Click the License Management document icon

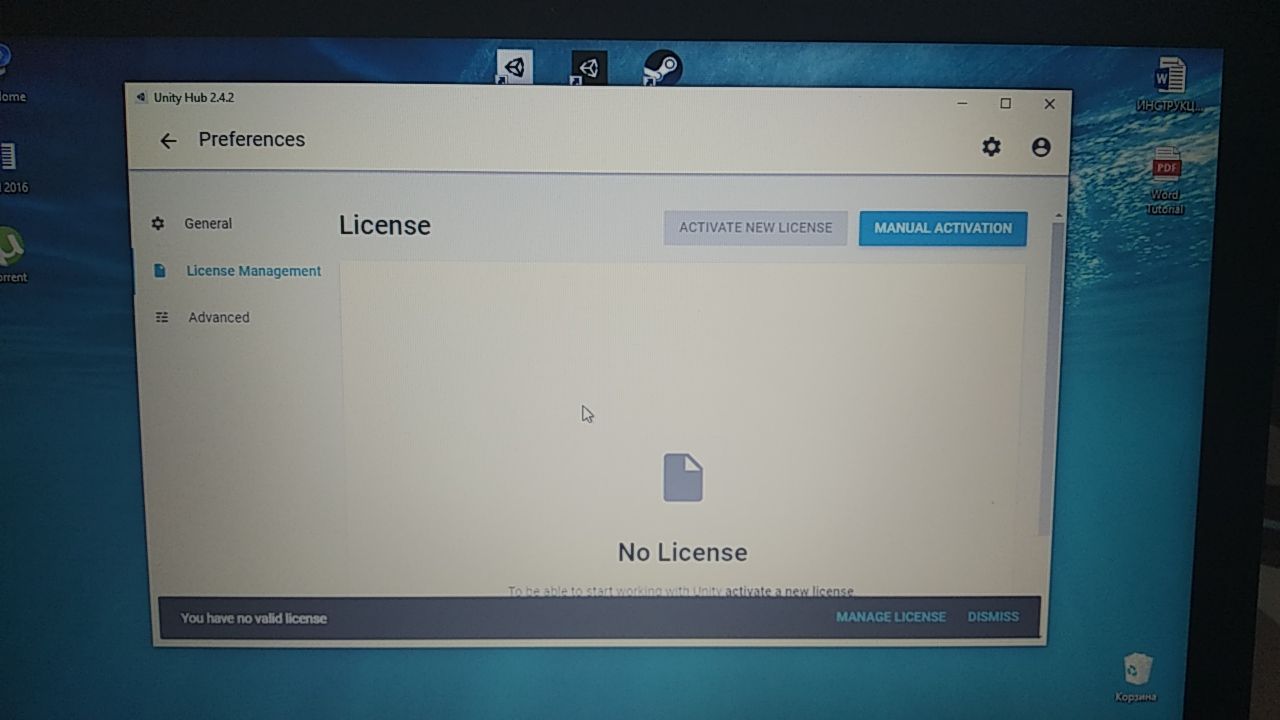point(159,271)
